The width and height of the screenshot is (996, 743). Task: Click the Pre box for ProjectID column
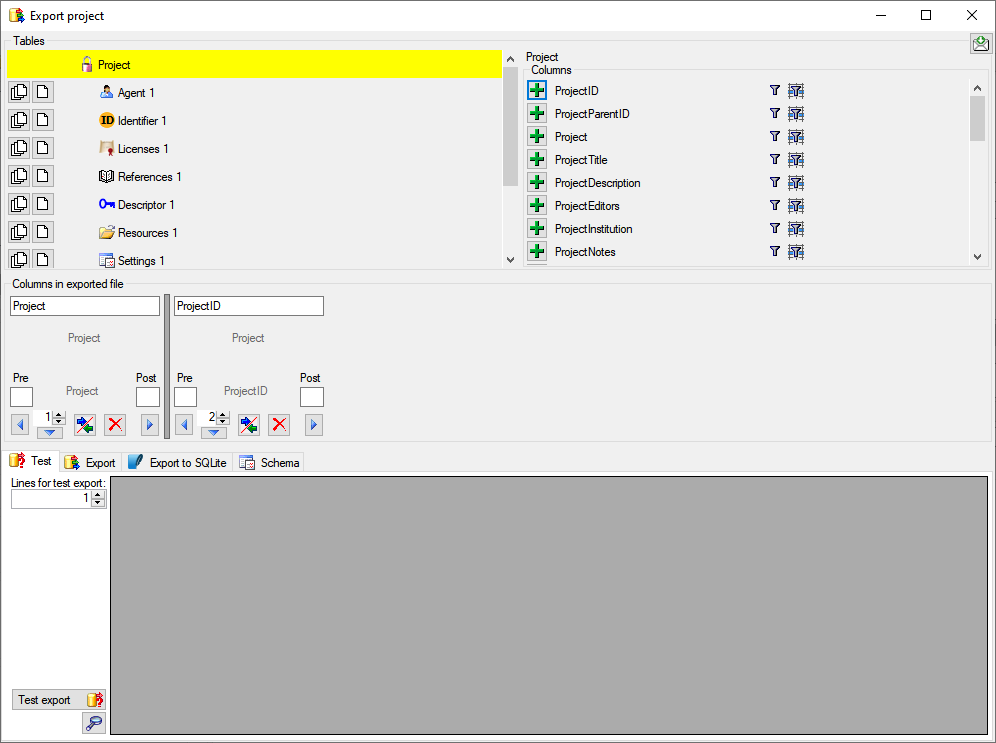185,397
